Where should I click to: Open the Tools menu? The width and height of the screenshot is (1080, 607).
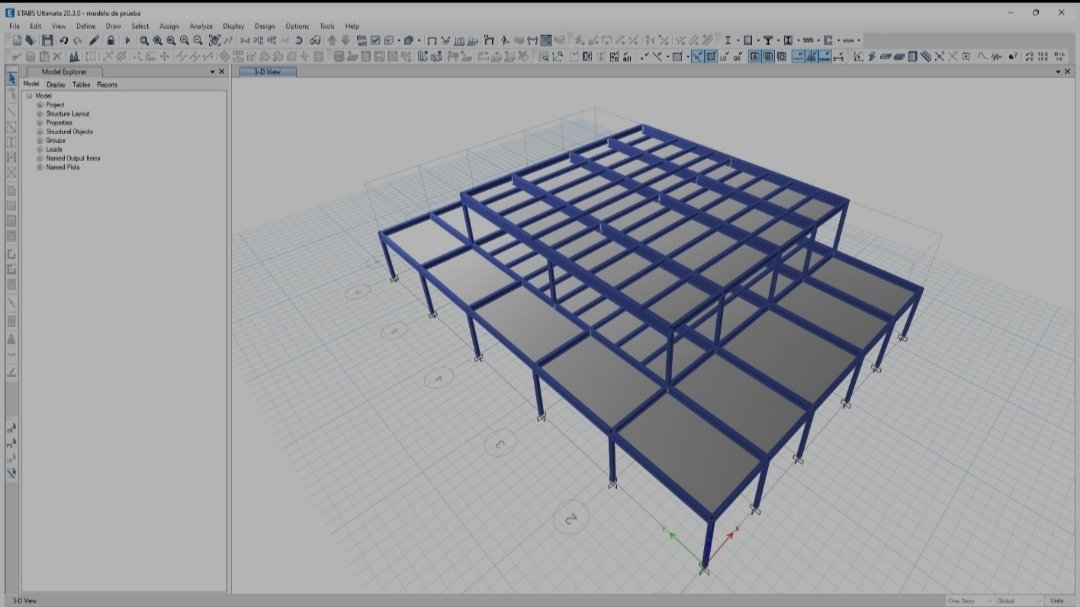[327, 26]
